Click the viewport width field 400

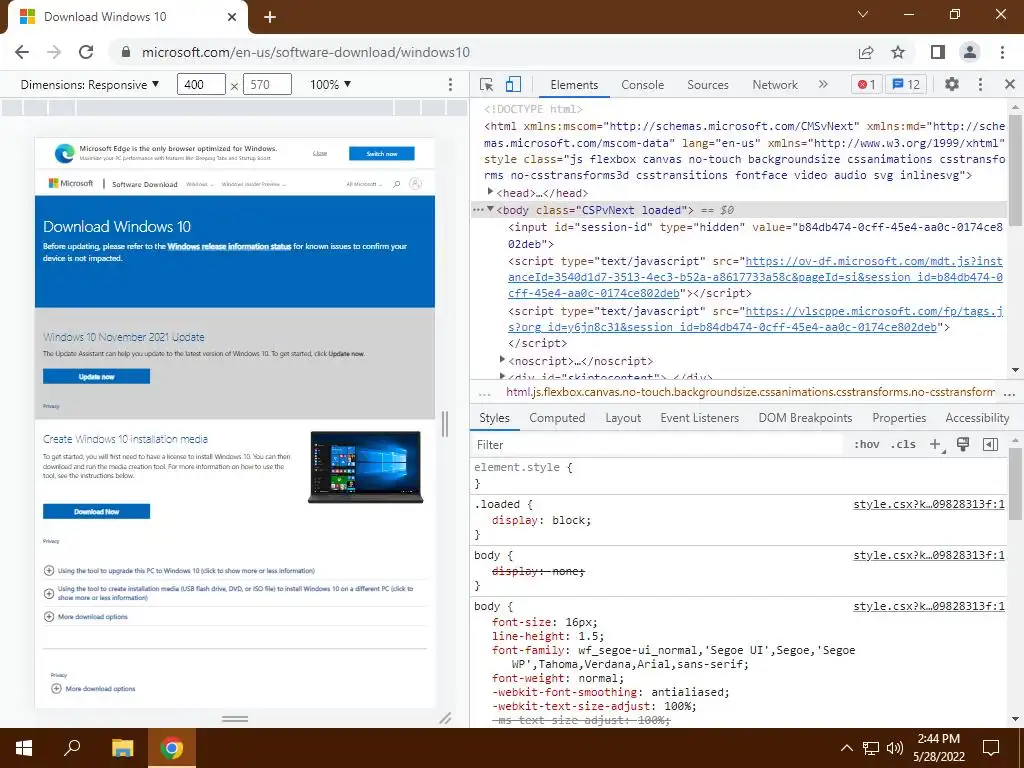[x=201, y=84]
